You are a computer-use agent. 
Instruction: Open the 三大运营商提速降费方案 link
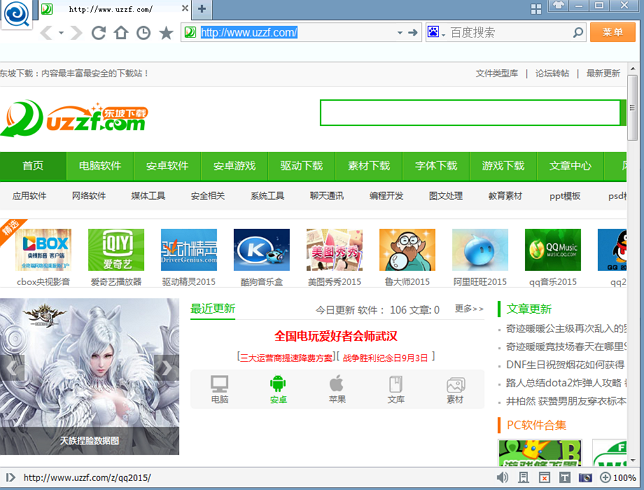tap(286, 358)
